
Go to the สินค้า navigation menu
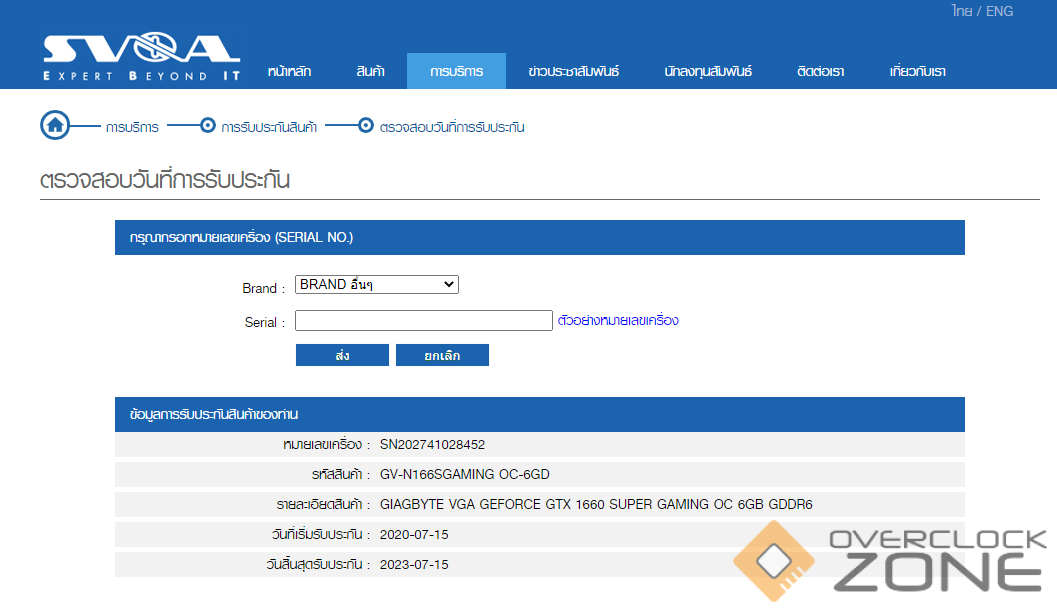point(370,71)
